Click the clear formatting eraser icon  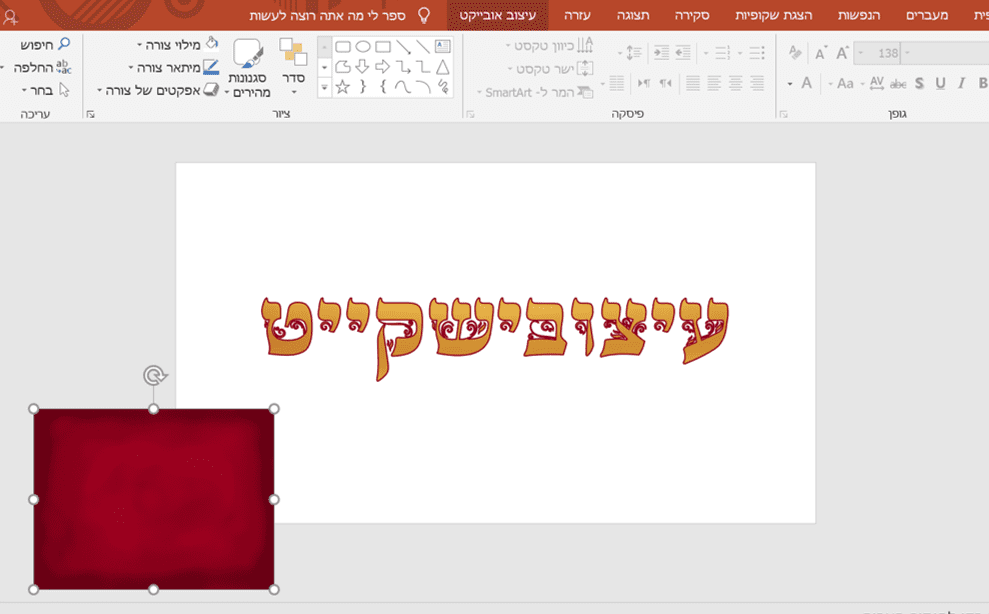point(795,53)
